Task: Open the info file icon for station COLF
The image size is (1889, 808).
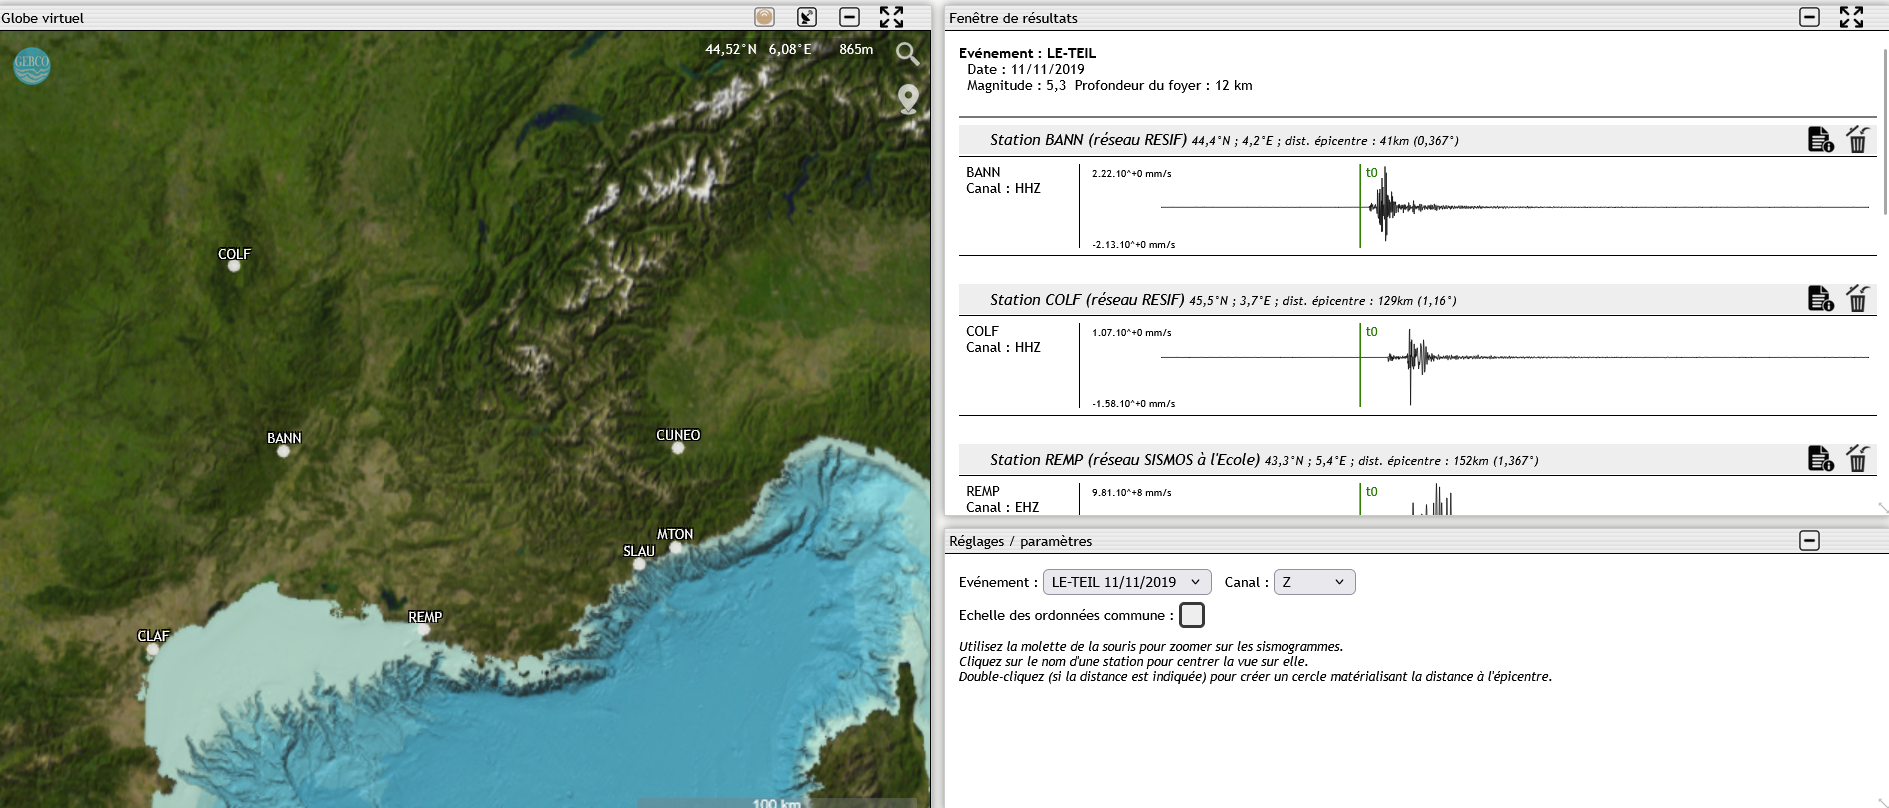Action: [1819, 299]
